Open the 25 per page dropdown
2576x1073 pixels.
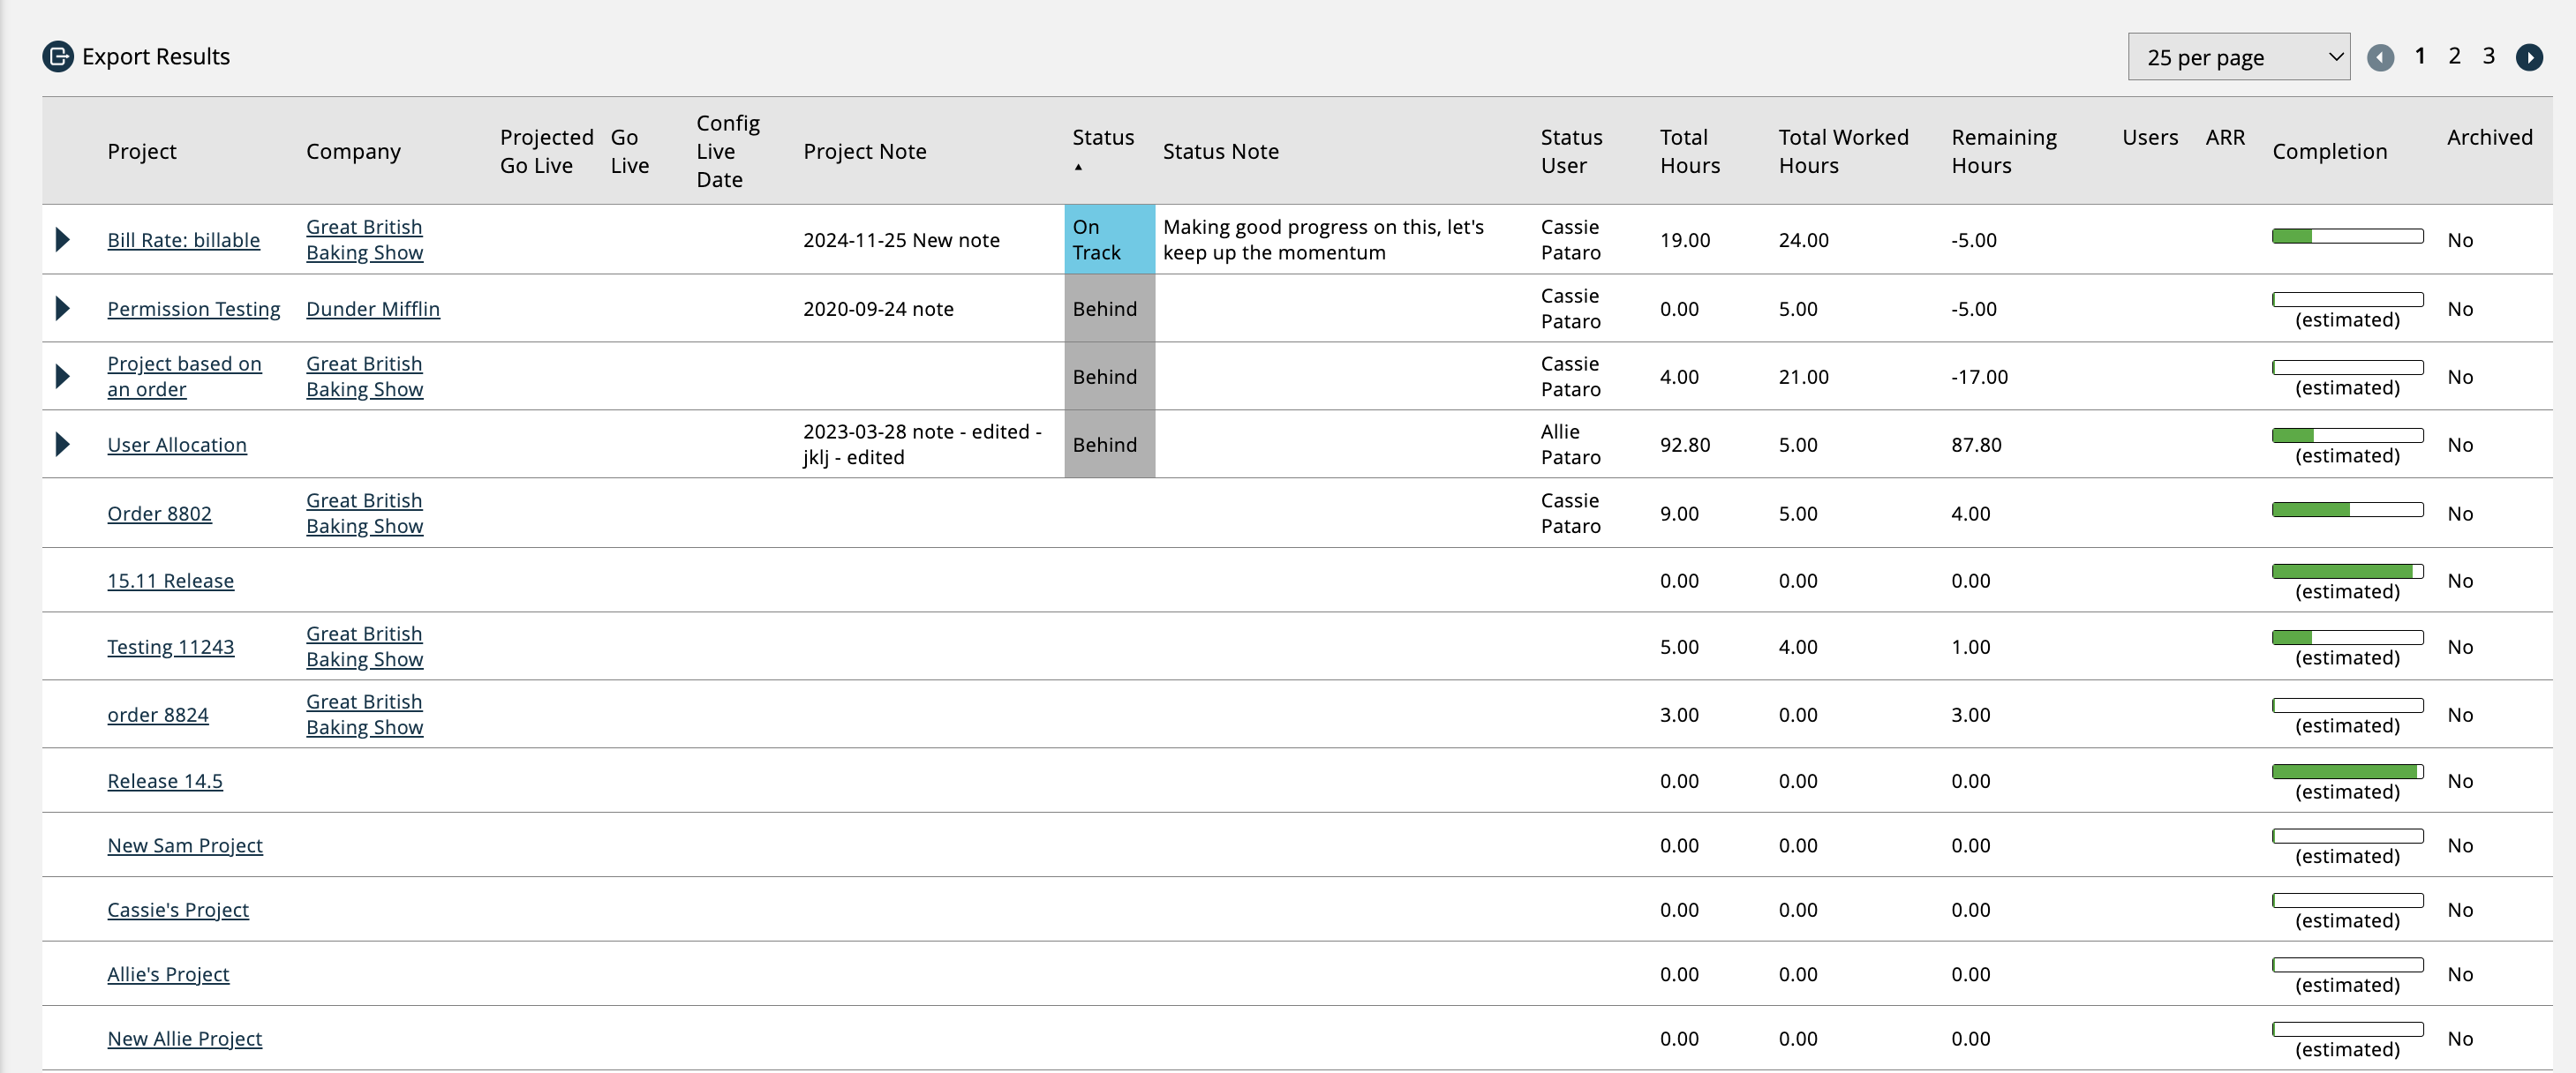point(2238,58)
